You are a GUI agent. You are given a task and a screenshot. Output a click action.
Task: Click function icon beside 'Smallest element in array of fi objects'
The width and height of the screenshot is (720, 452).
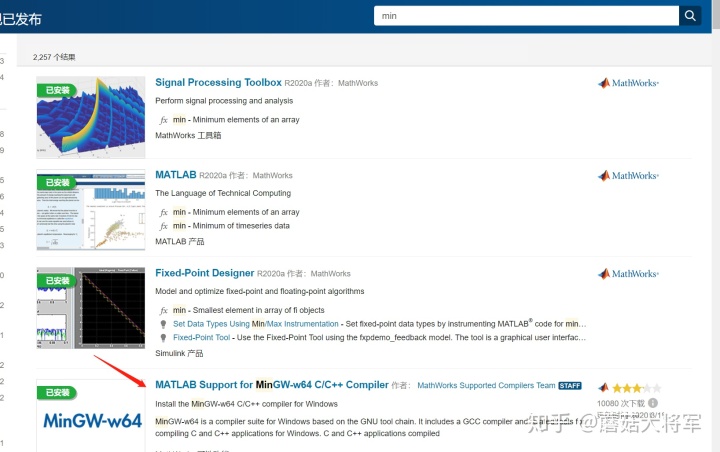pos(163,311)
